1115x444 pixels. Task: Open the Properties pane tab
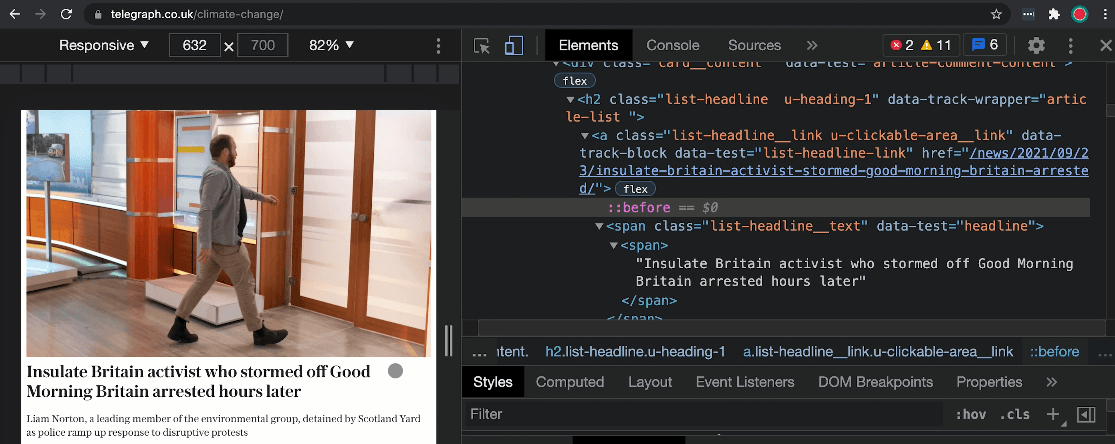[989, 382]
